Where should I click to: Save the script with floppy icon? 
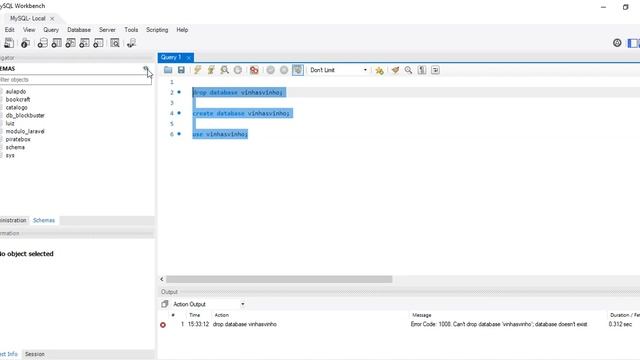tap(181, 70)
